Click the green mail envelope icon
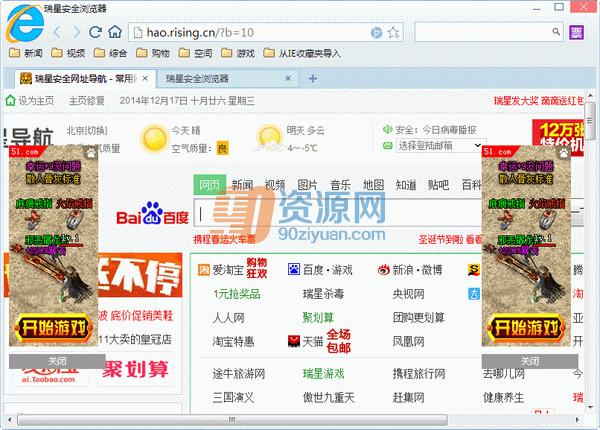This screenshot has height=430, width=600. (388, 145)
